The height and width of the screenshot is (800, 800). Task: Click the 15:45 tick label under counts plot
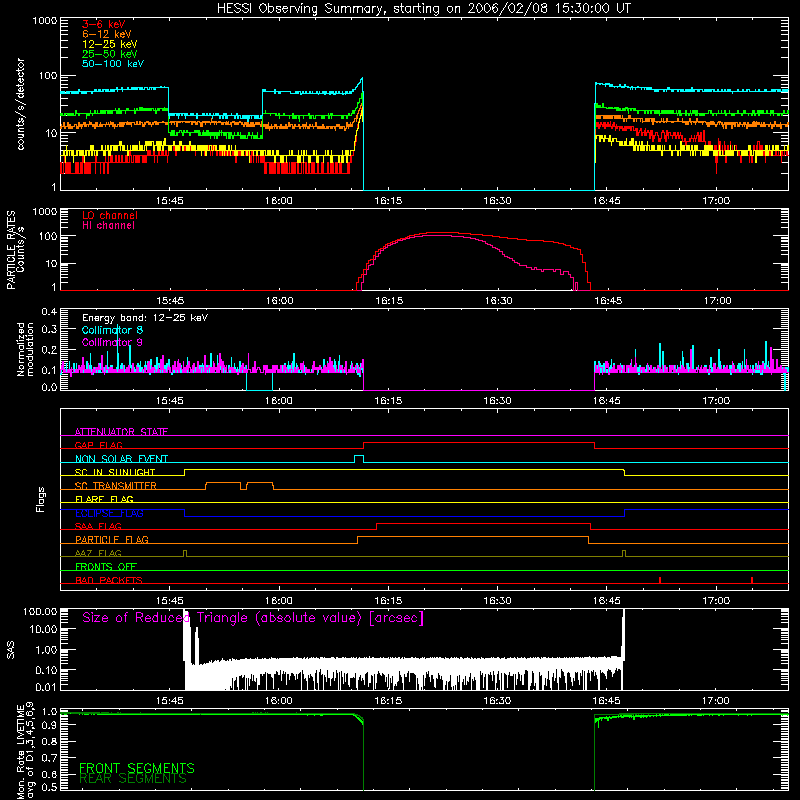[x=169, y=201]
